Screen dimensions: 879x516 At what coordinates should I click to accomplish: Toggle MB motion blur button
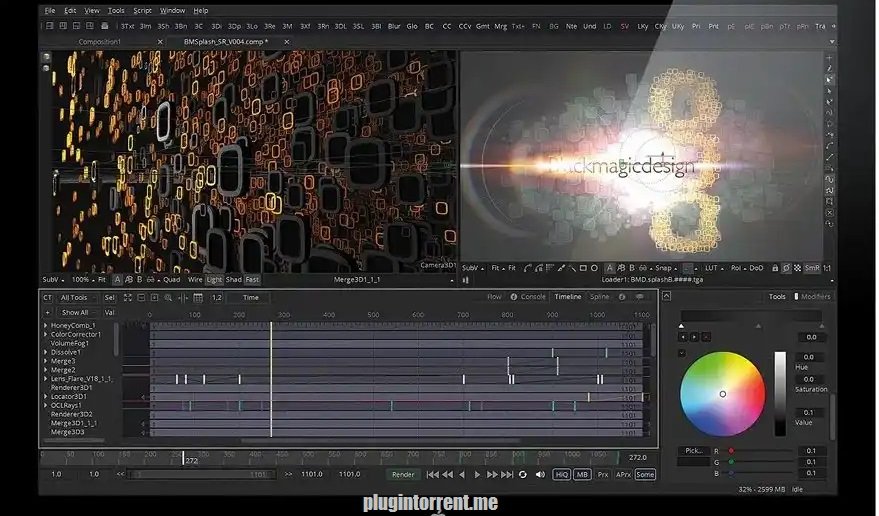click(x=582, y=474)
